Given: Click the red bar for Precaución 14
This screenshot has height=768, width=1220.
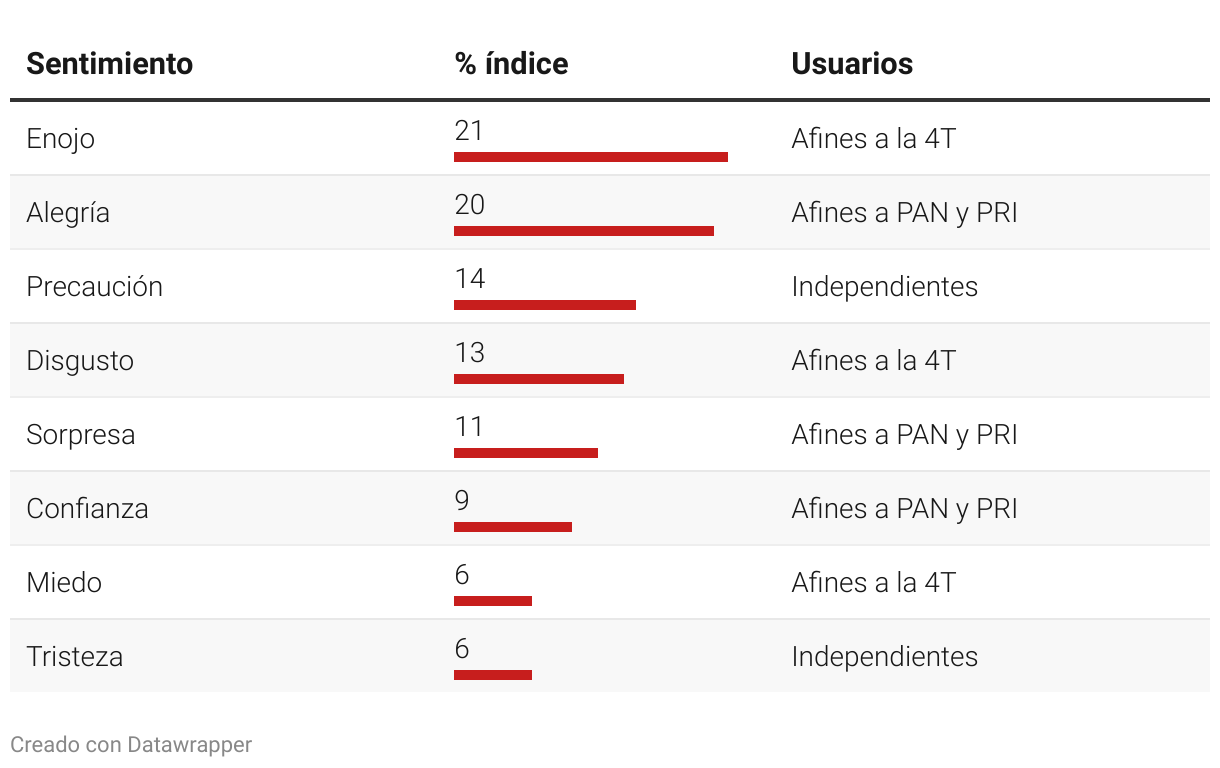Looking at the screenshot, I should [545, 305].
